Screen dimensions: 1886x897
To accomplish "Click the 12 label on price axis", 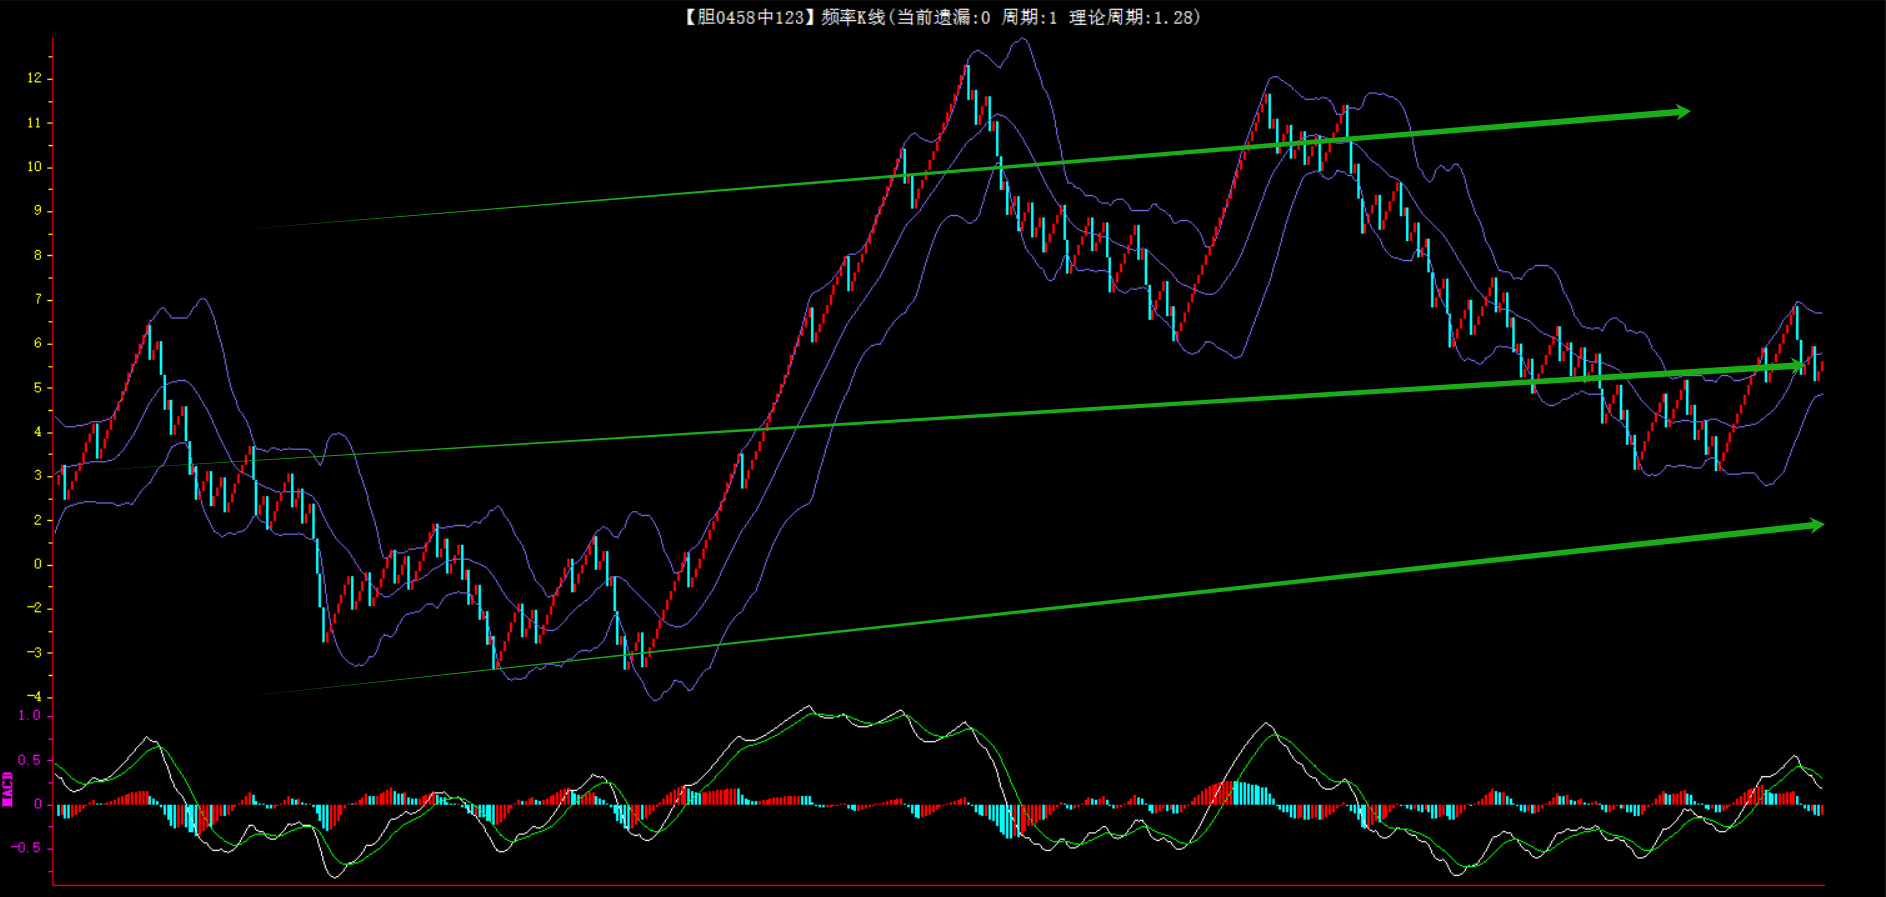I will [35, 78].
